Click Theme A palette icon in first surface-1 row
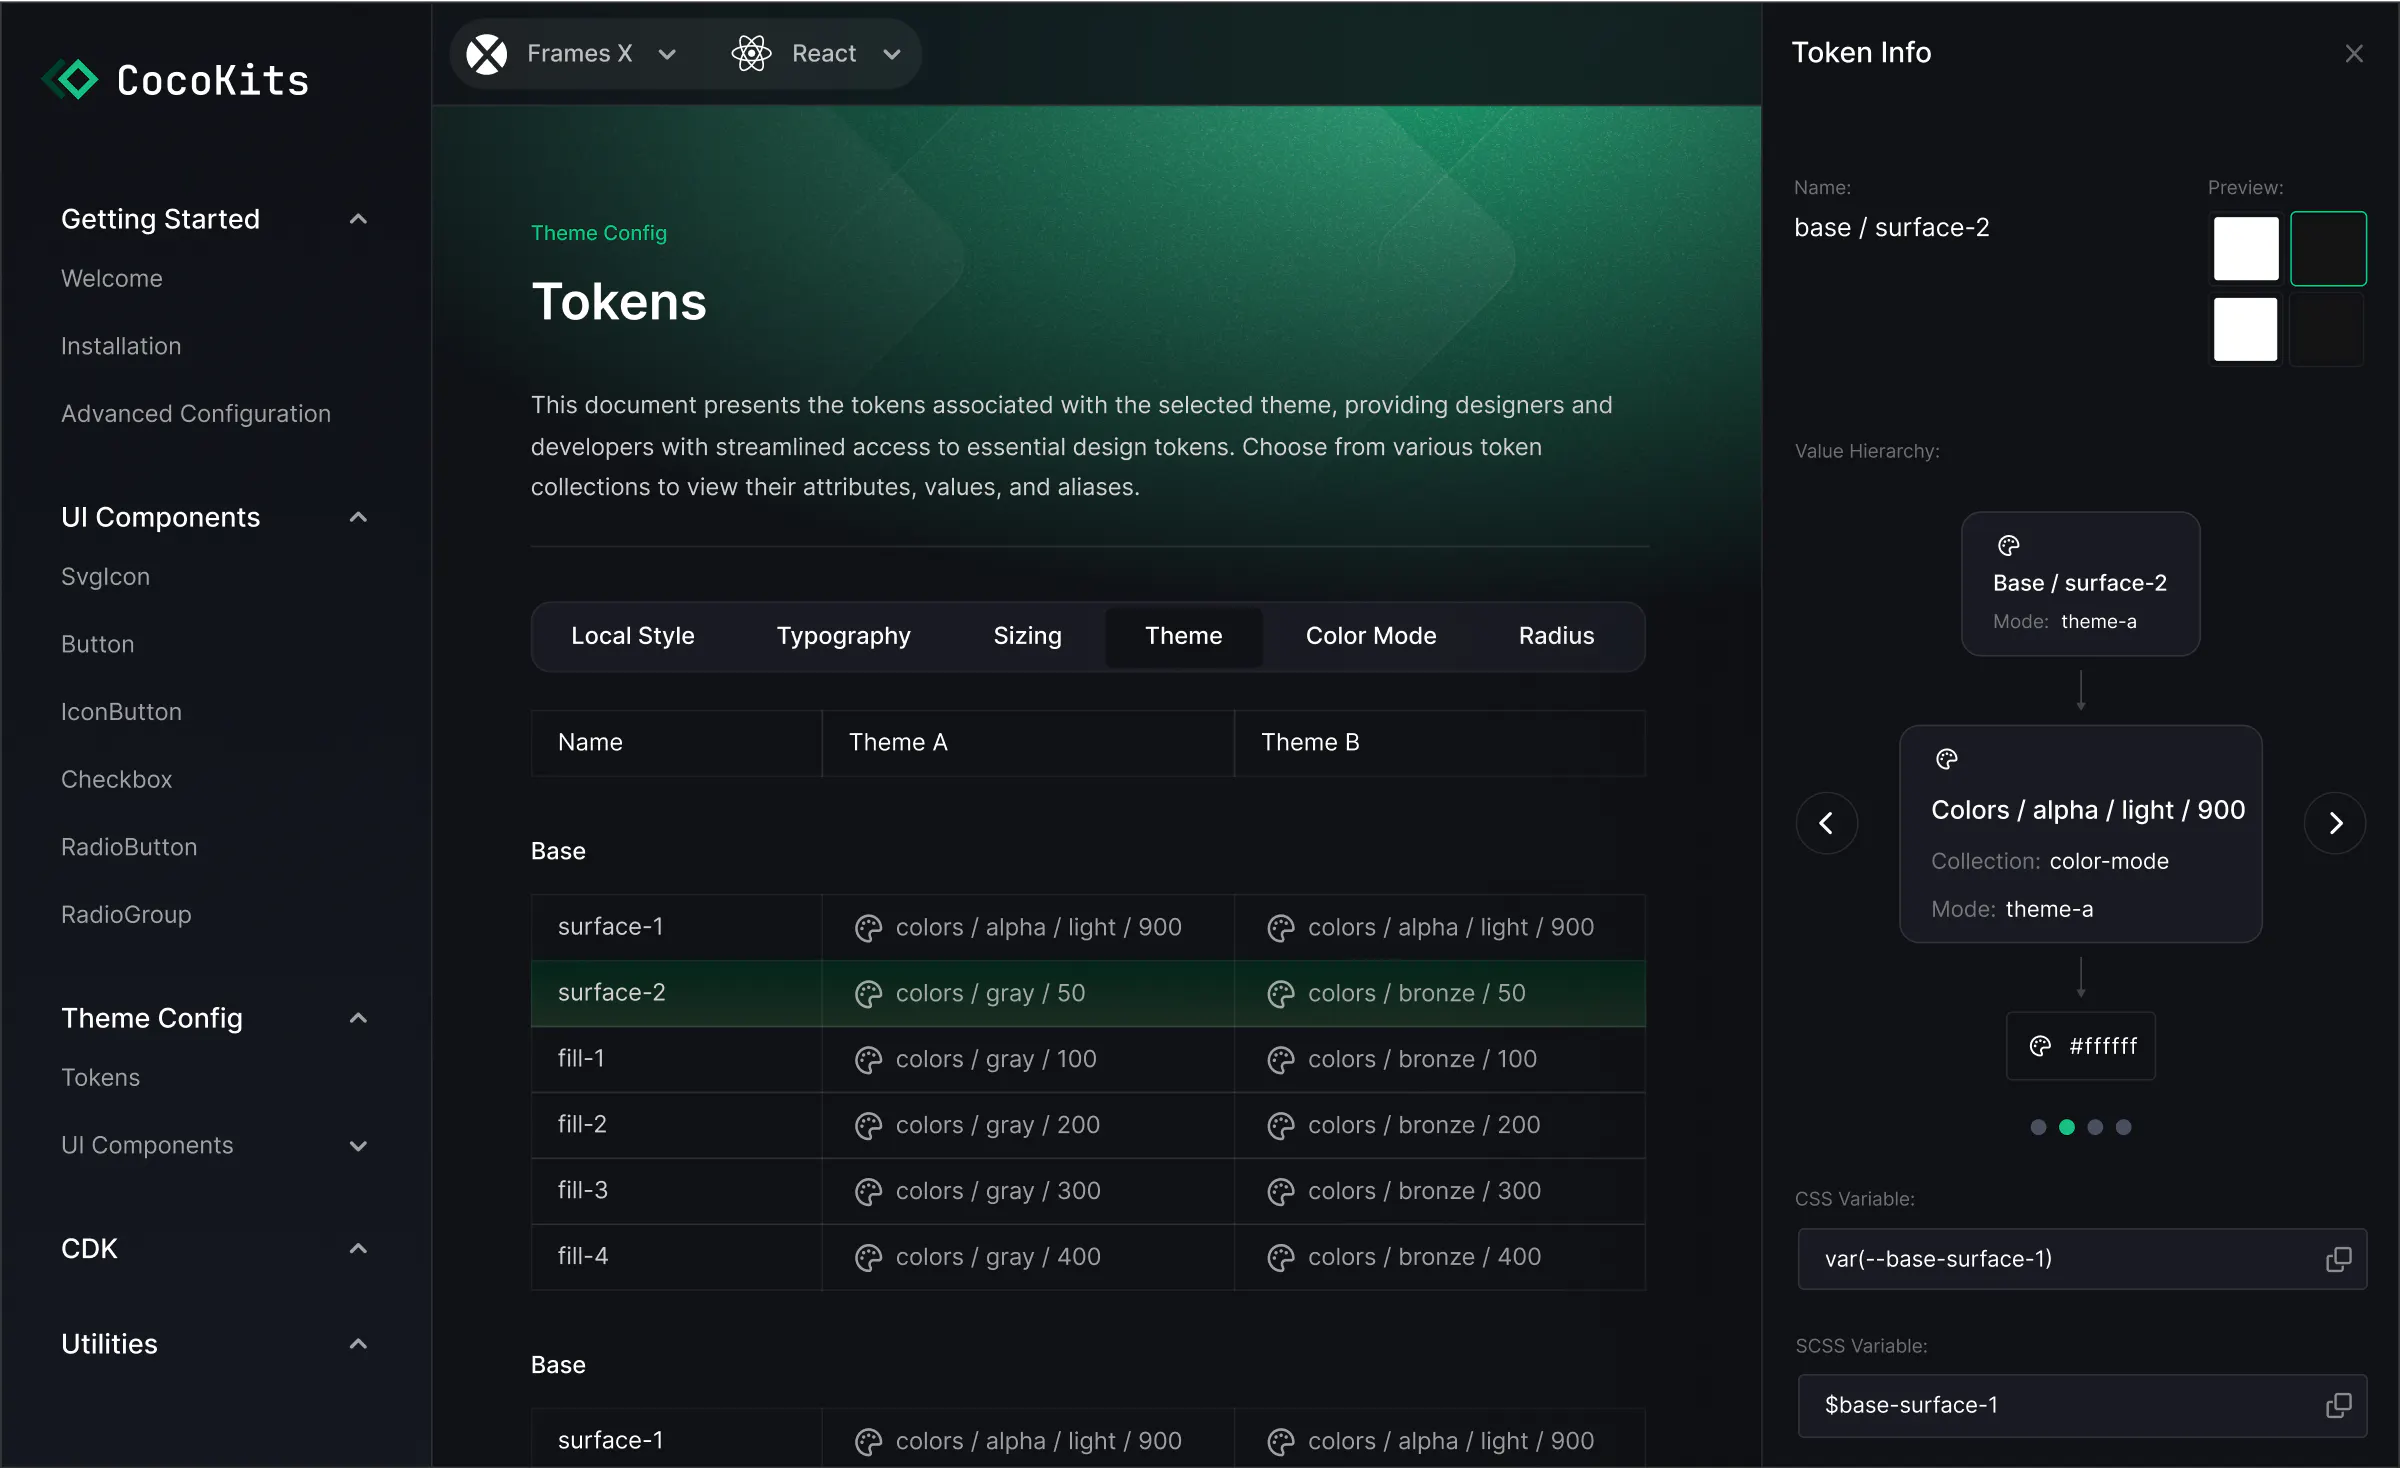The width and height of the screenshot is (2400, 1468). (868, 928)
